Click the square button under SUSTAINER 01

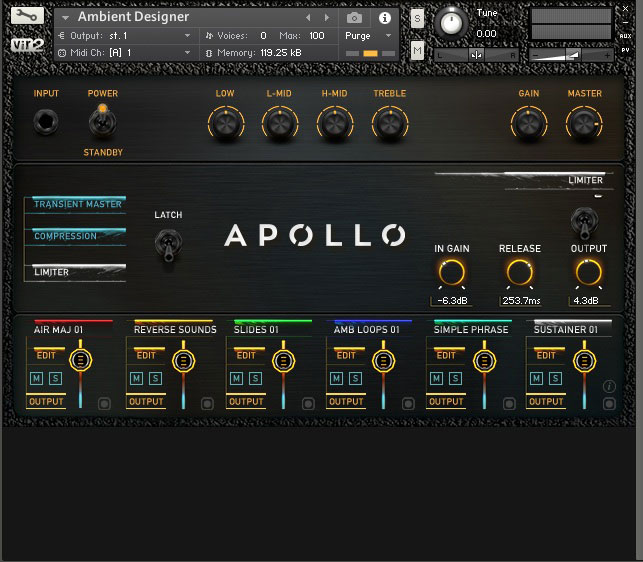click(x=609, y=404)
